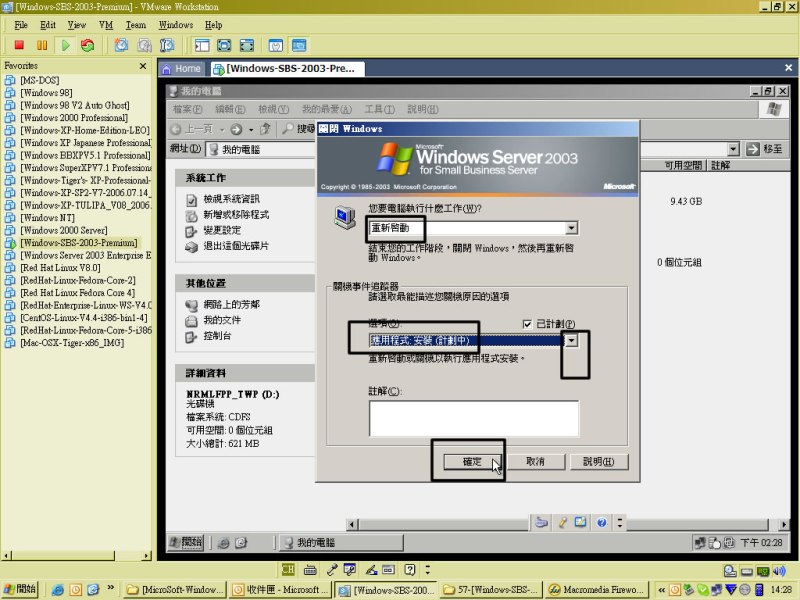Open the guest 工具(T) menu
800x600 pixels.
(380, 109)
